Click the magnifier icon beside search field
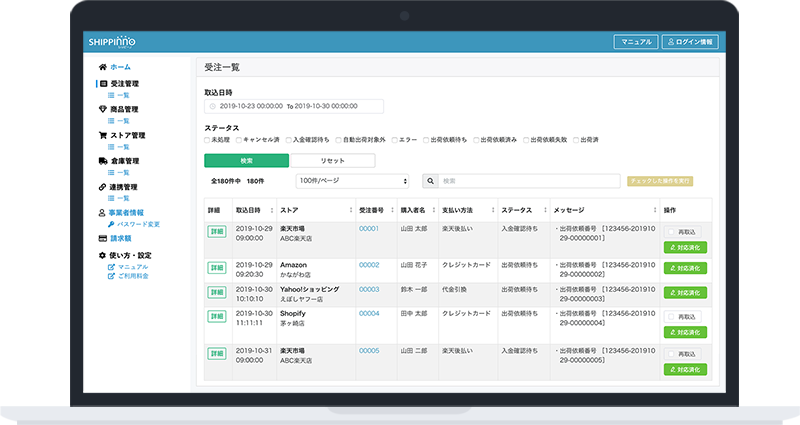The width and height of the screenshot is (800, 425). click(x=431, y=181)
